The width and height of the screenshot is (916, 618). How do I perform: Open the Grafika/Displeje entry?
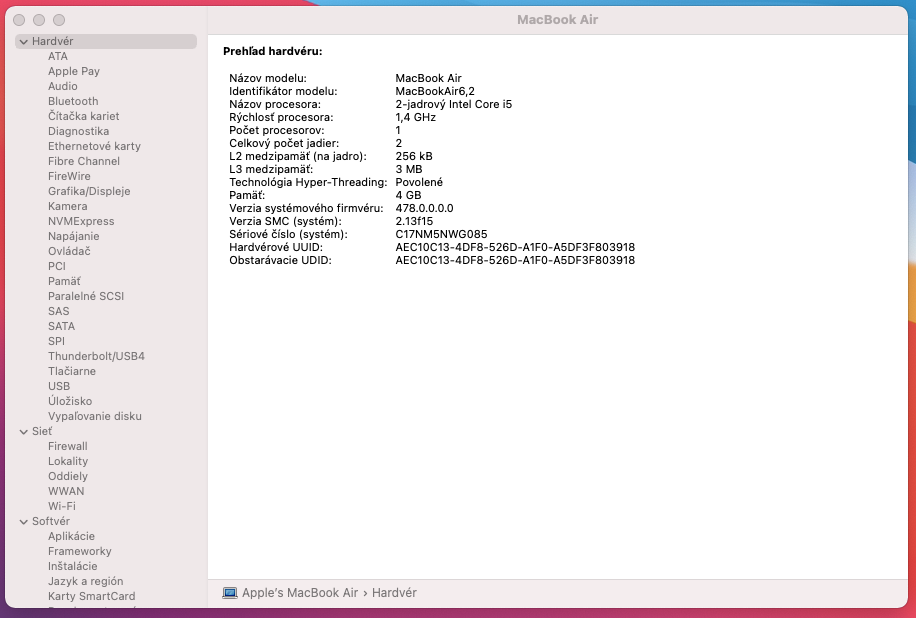click(x=89, y=191)
